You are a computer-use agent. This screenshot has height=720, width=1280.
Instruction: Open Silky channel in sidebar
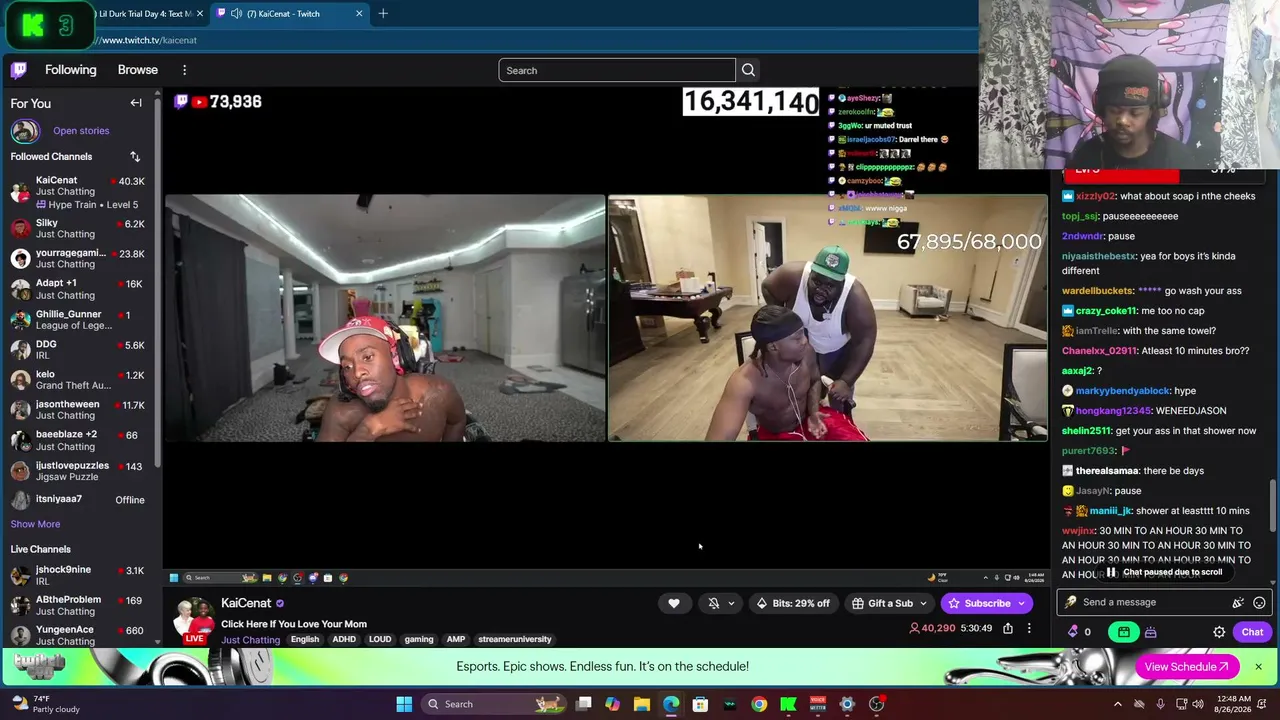click(78, 228)
